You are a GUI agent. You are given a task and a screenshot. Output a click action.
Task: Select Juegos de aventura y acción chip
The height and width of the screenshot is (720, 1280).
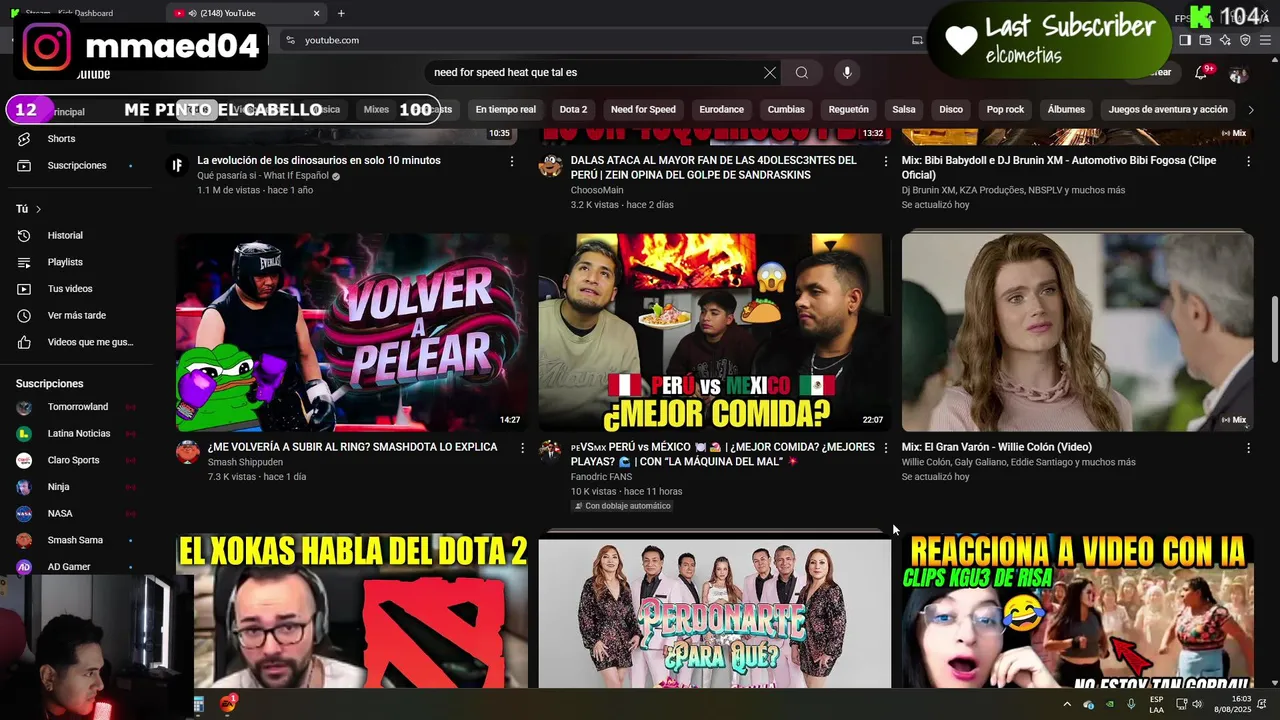[x=1168, y=110]
